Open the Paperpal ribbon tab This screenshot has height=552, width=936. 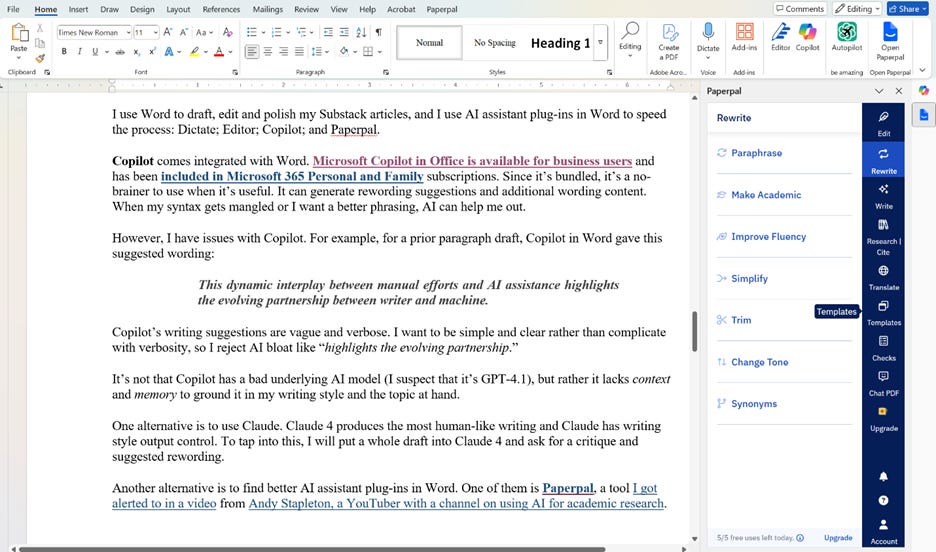click(442, 9)
